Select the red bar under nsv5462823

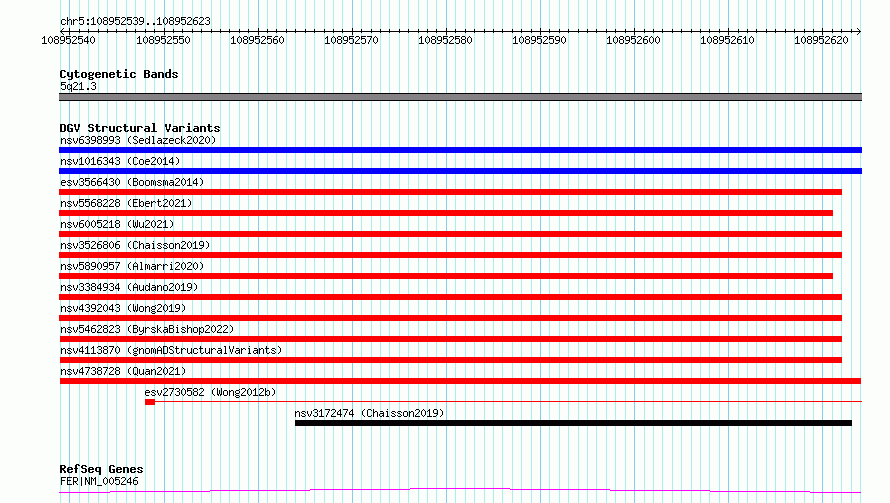coord(450,339)
